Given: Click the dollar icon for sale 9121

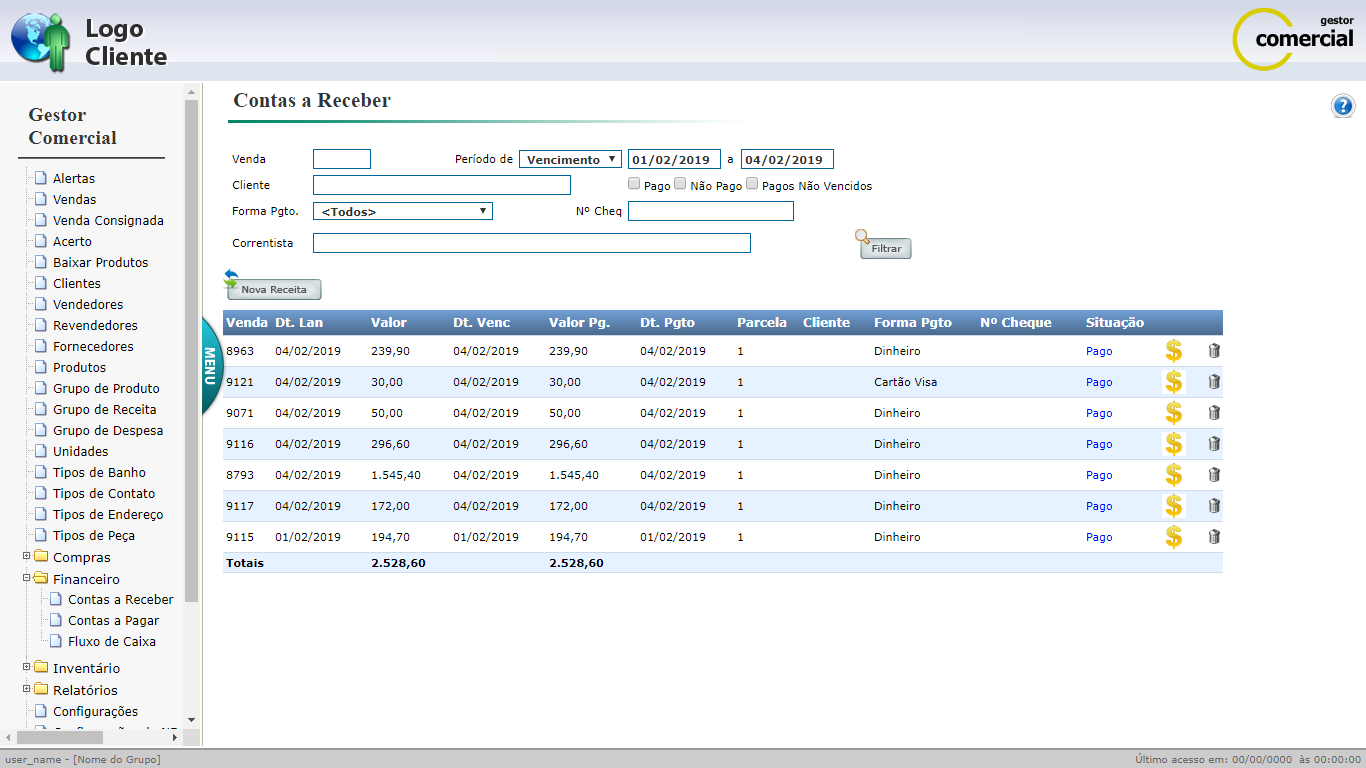Looking at the screenshot, I should 1174,382.
